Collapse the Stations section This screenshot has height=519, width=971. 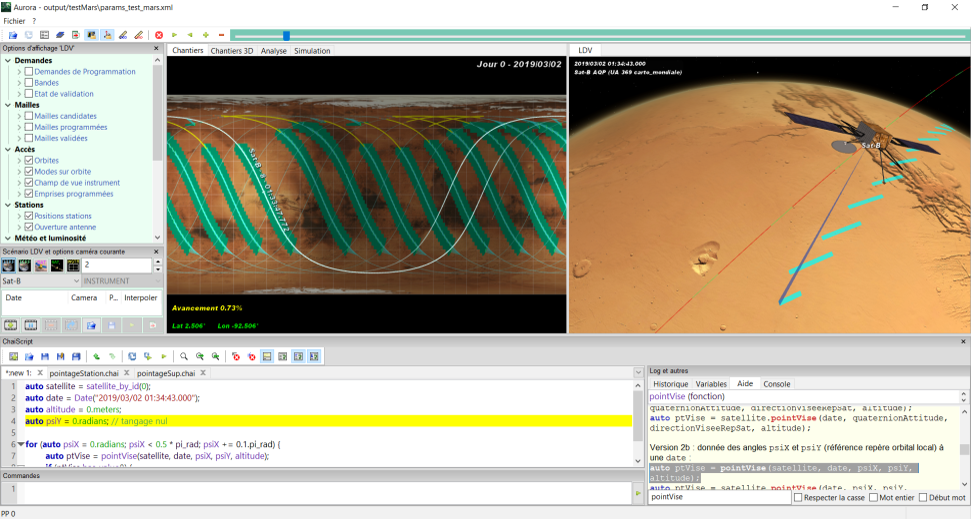click(x=8, y=204)
